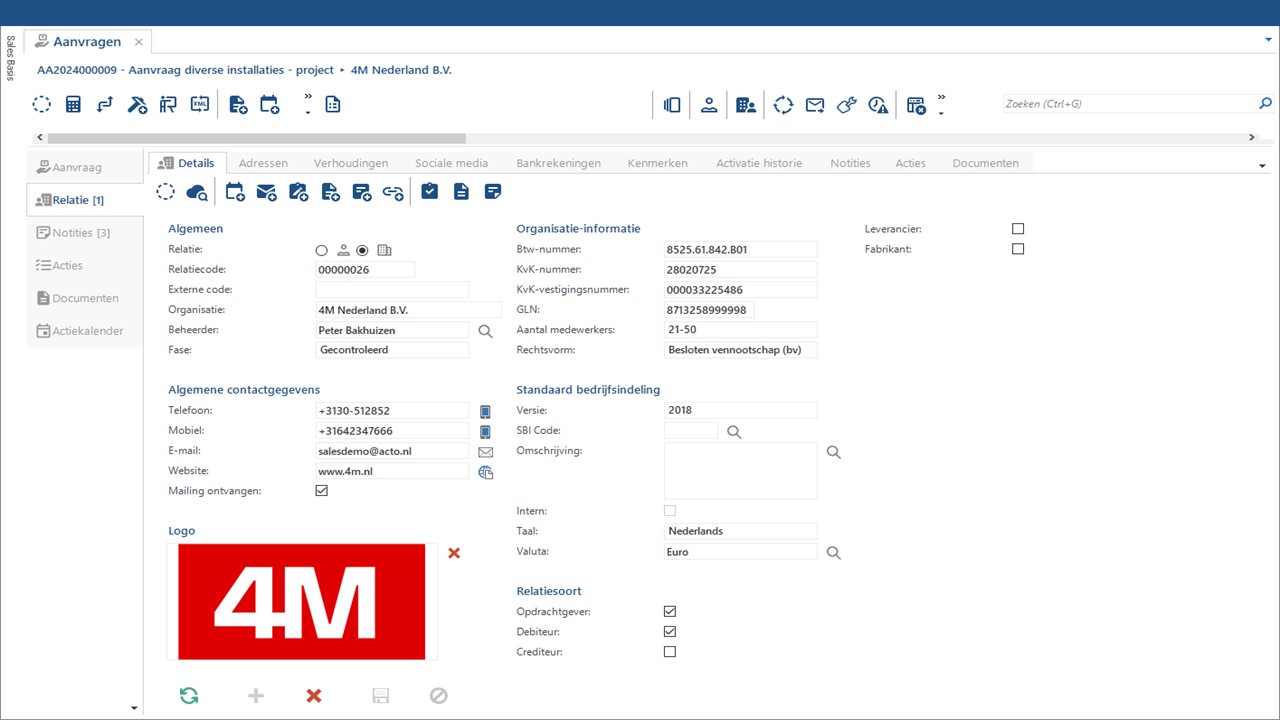The height and width of the screenshot is (720, 1280).
Task: Click the panel view icon in the right toolbar
Action: [672, 104]
